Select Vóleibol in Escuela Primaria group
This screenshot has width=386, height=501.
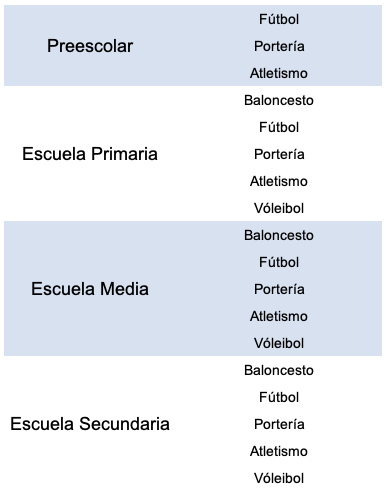click(279, 208)
